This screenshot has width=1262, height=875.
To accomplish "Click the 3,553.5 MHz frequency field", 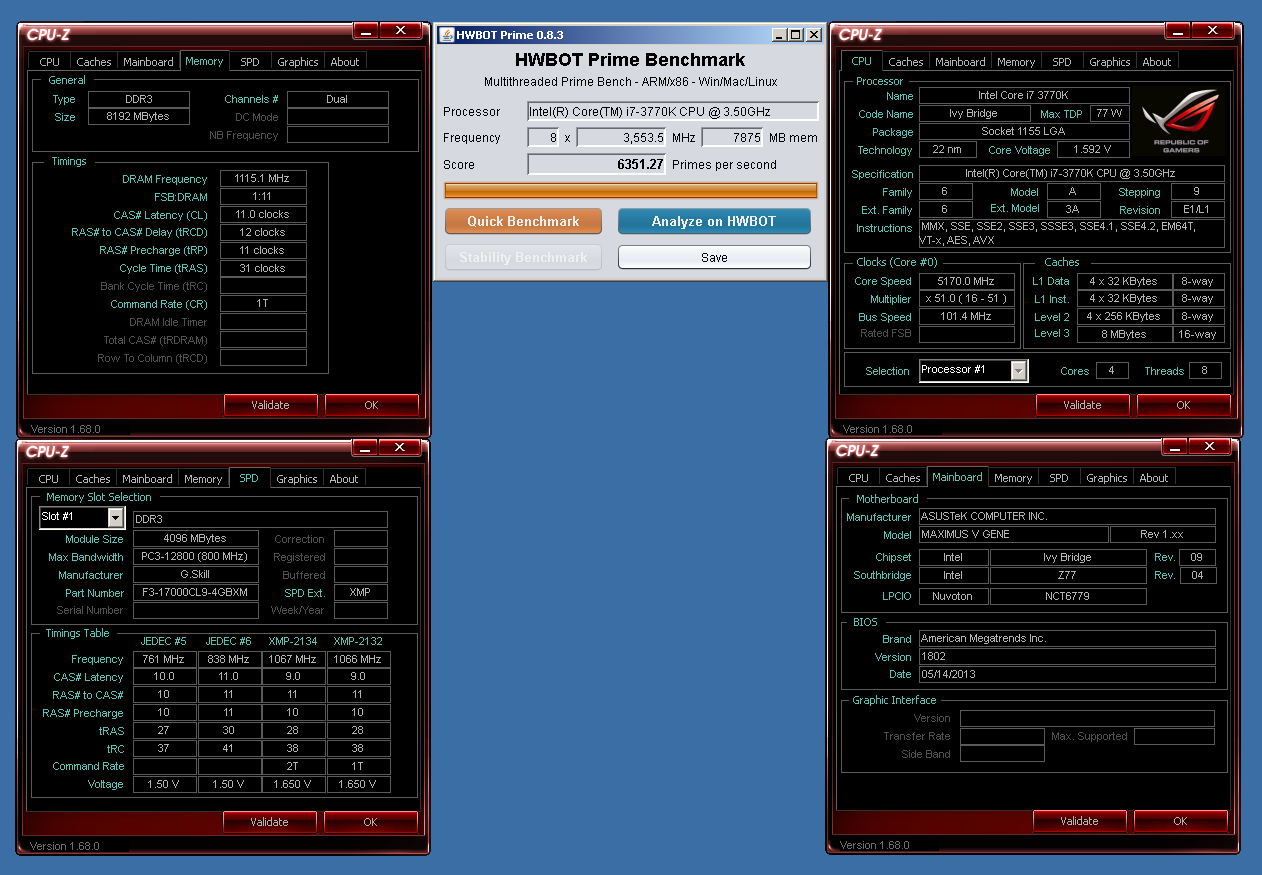I will pos(622,138).
